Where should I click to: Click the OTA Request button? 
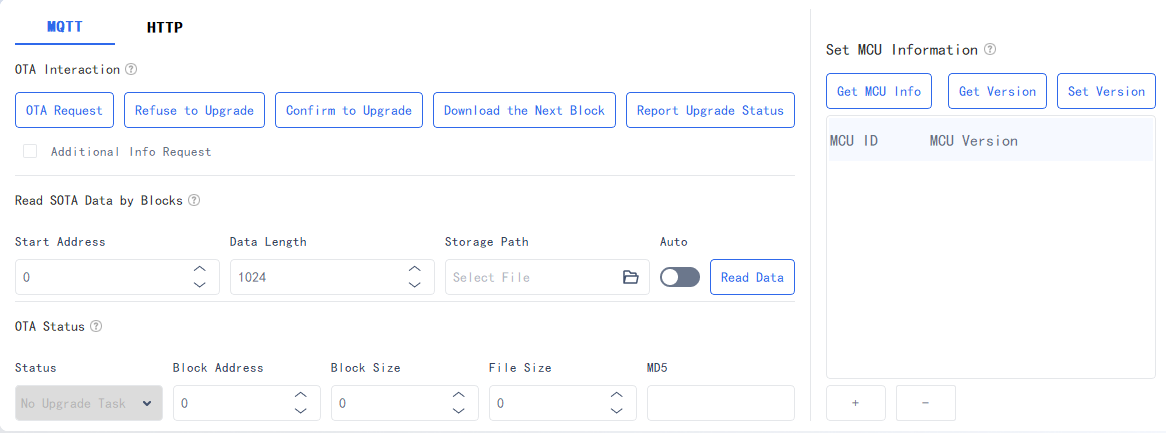point(64,110)
